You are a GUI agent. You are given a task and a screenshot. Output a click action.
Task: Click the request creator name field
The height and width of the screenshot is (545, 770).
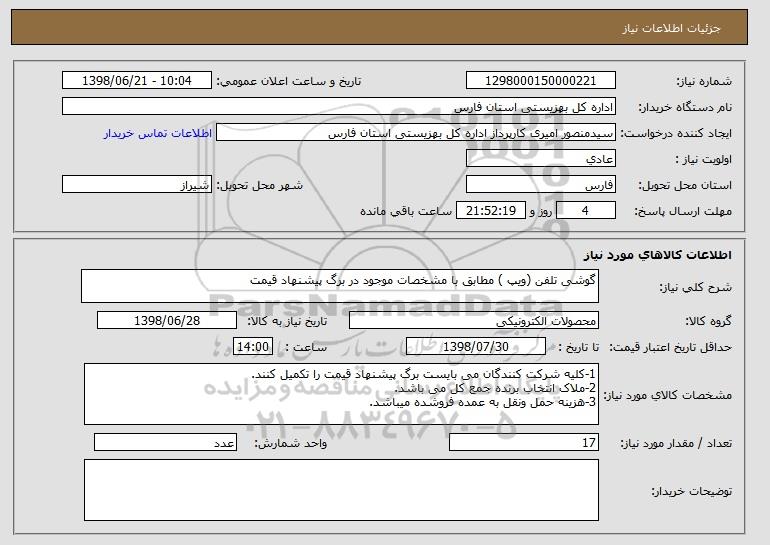[416, 133]
